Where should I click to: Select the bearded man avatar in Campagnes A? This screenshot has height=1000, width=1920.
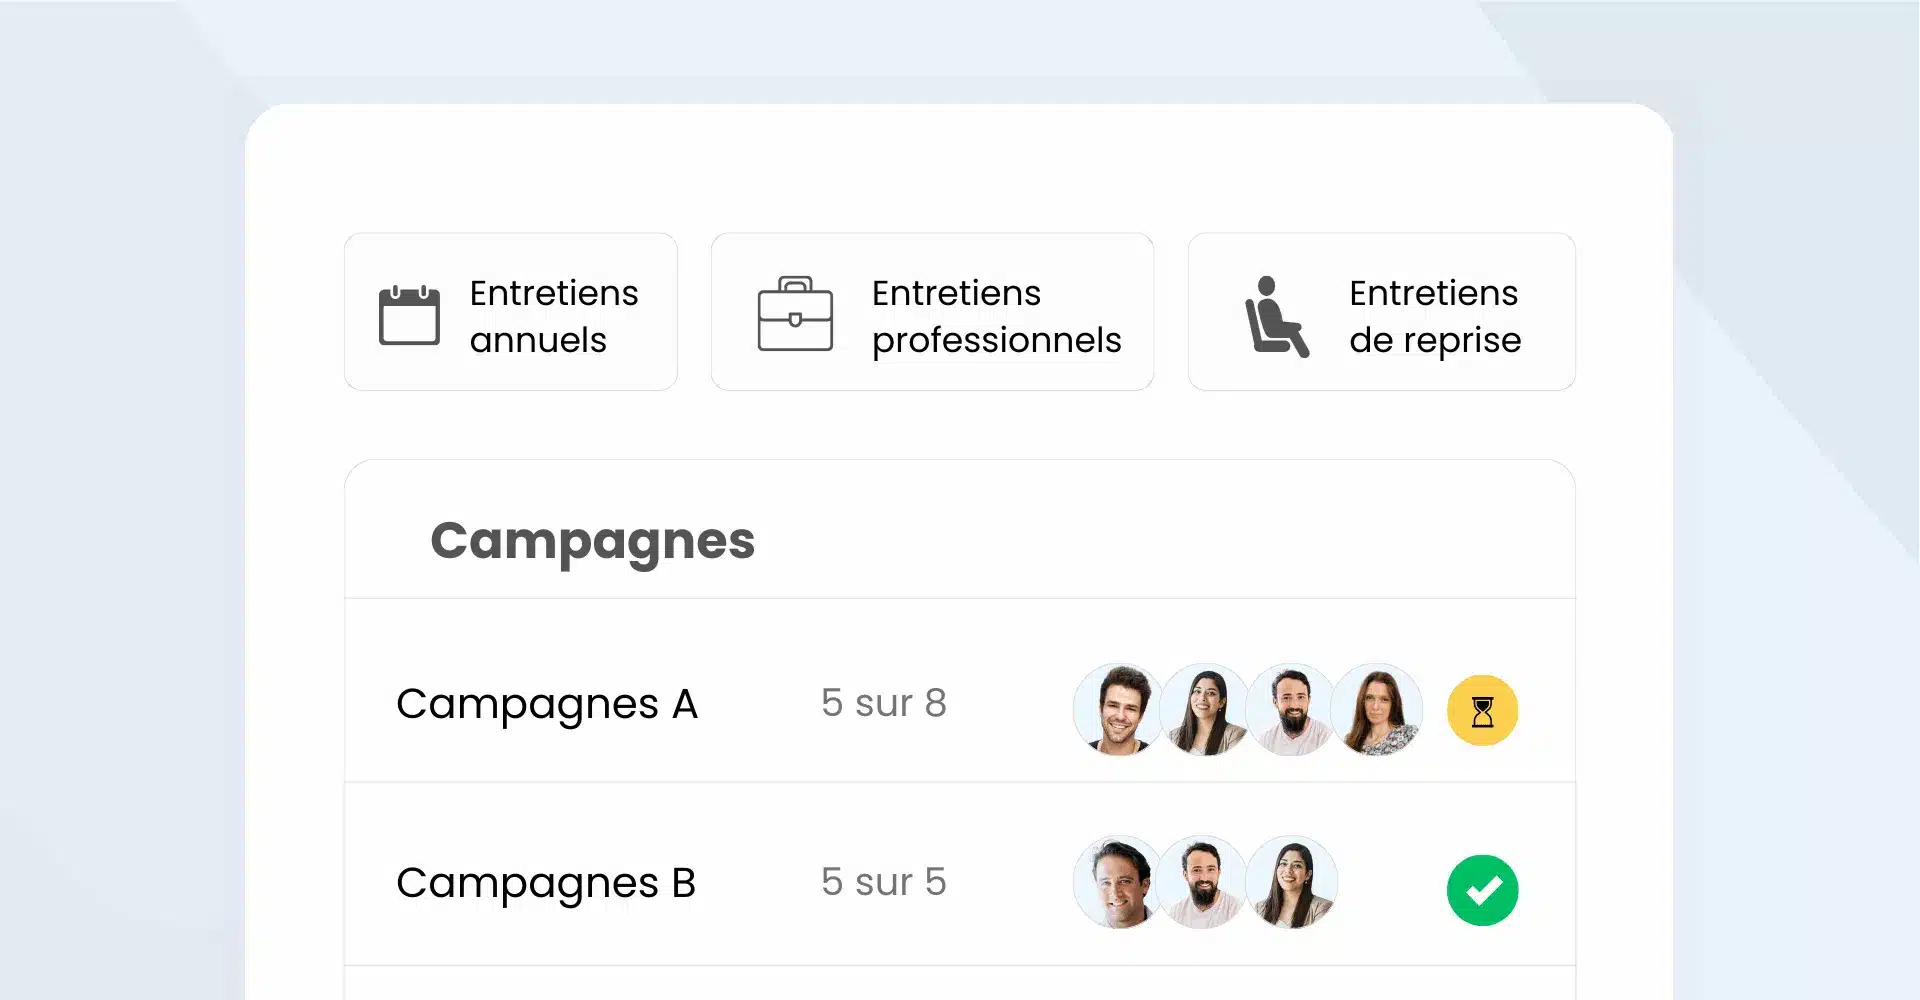(x=1292, y=709)
